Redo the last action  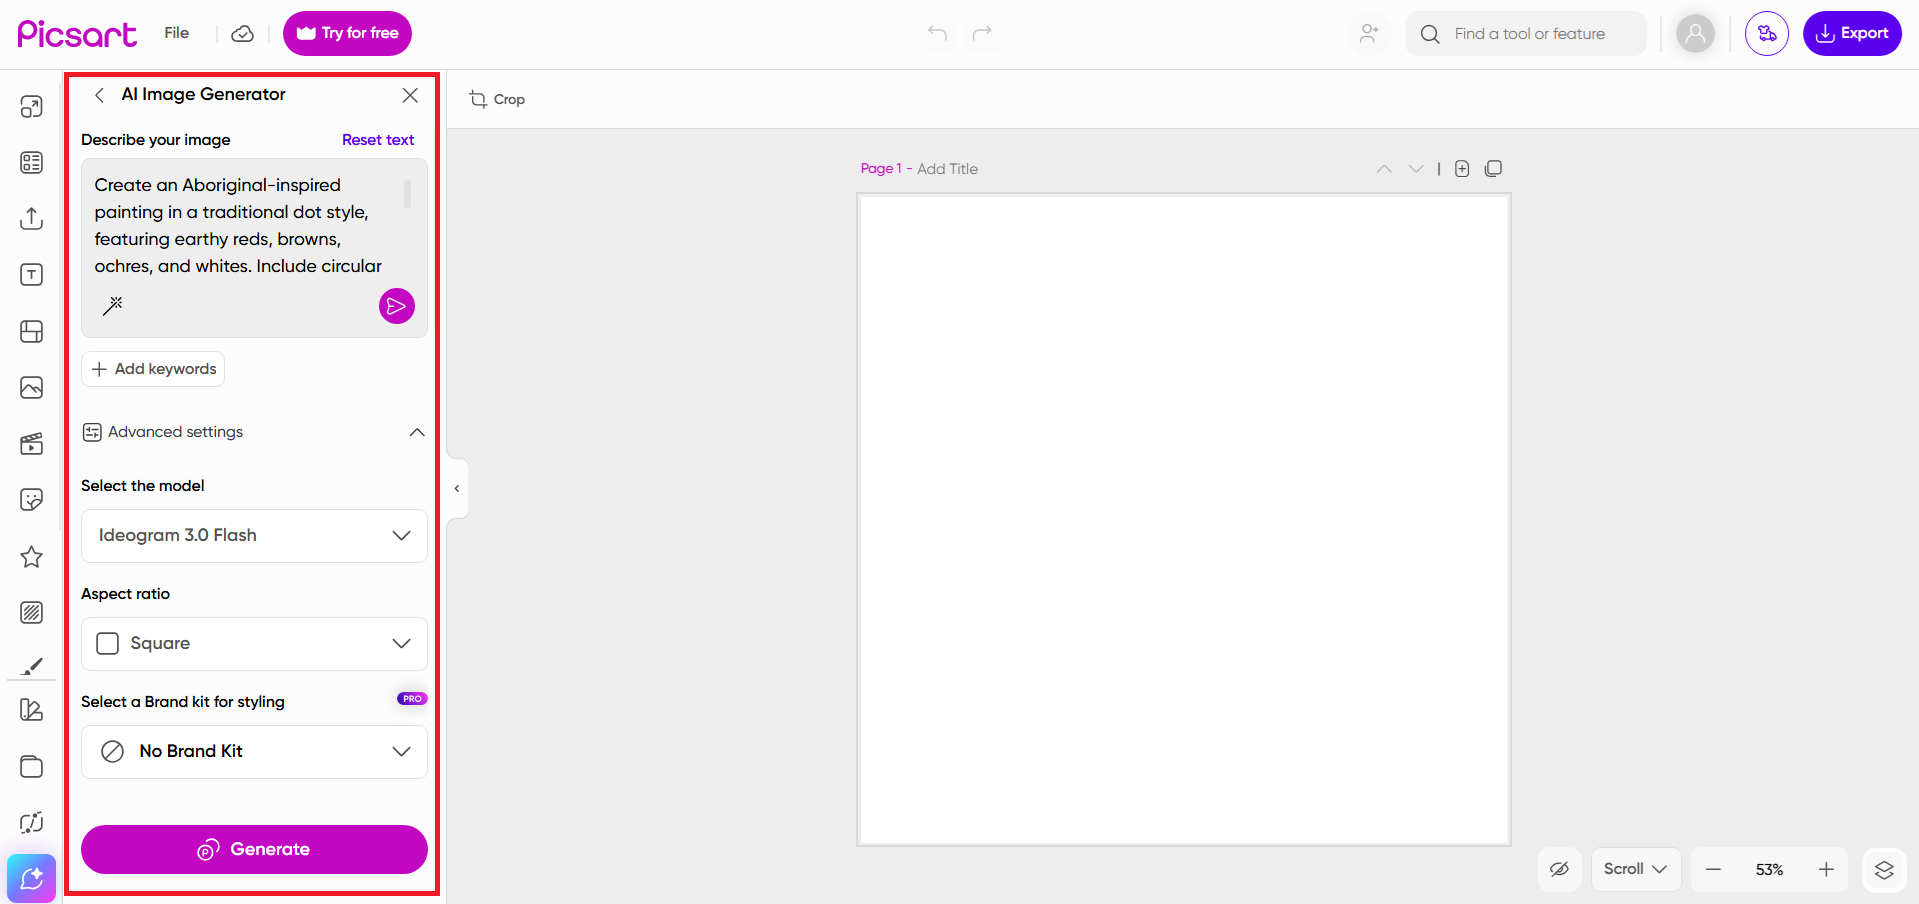tap(982, 33)
